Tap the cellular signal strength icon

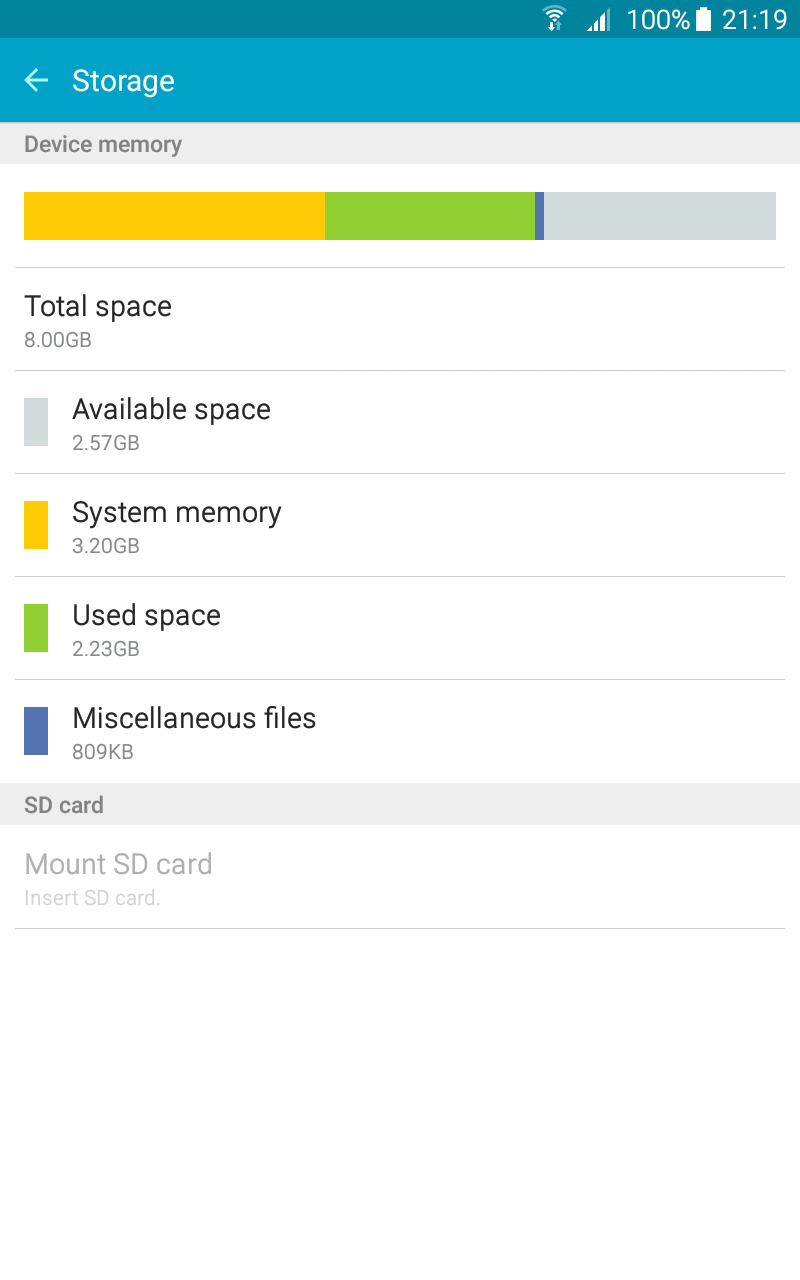[x=598, y=19]
